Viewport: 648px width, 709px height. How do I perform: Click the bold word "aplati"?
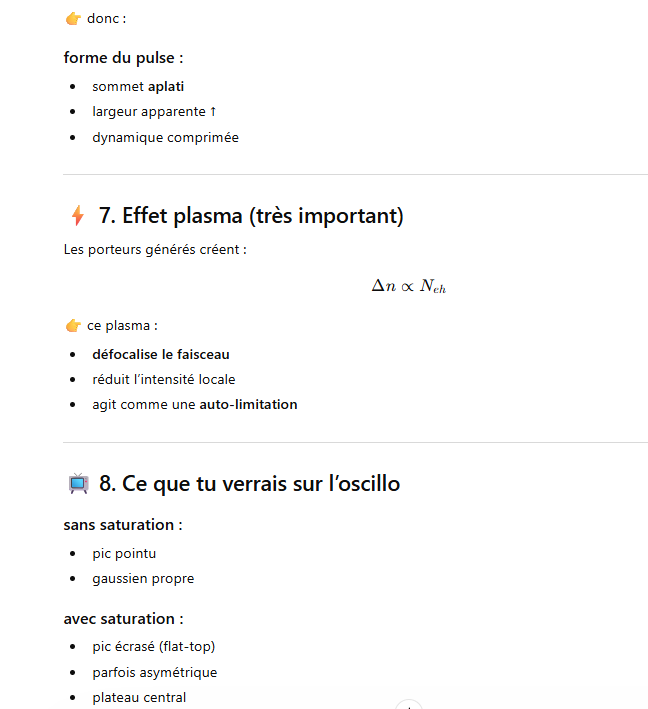click(x=166, y=87)
